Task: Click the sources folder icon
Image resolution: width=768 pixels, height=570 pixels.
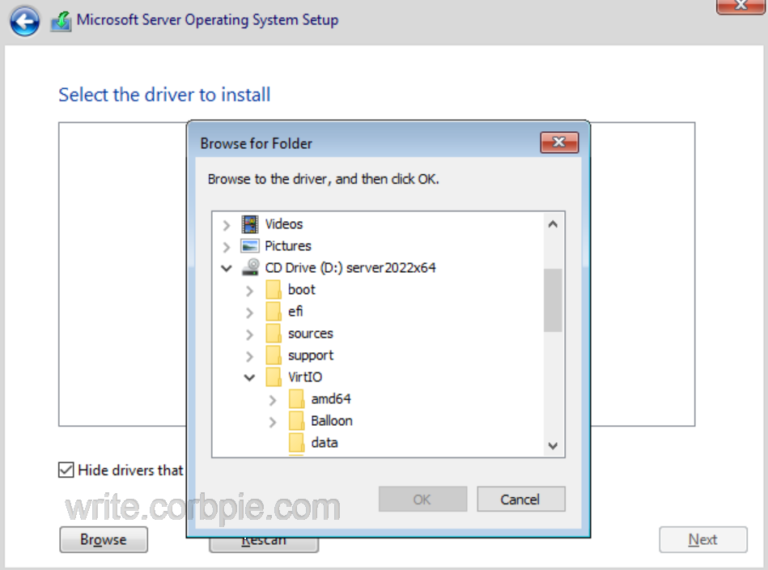Action: tap(273, 333)
